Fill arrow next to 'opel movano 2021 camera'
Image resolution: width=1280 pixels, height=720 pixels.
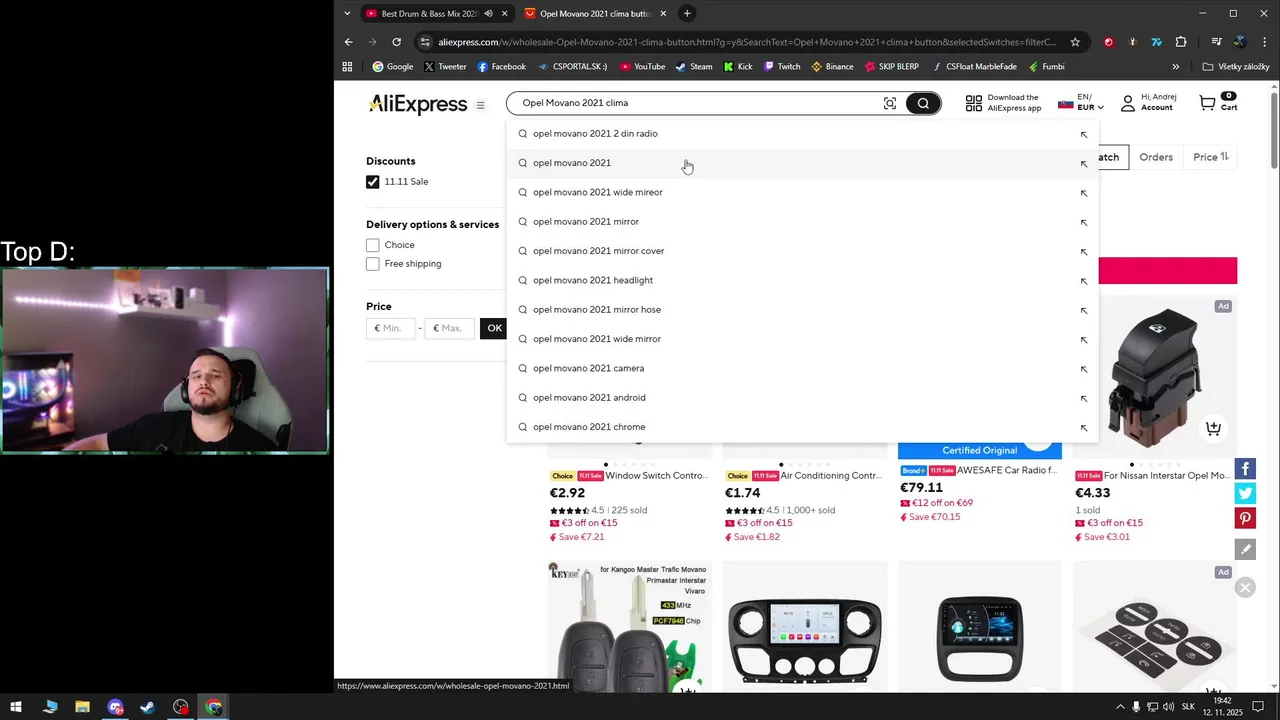(x=1083, y=369)
